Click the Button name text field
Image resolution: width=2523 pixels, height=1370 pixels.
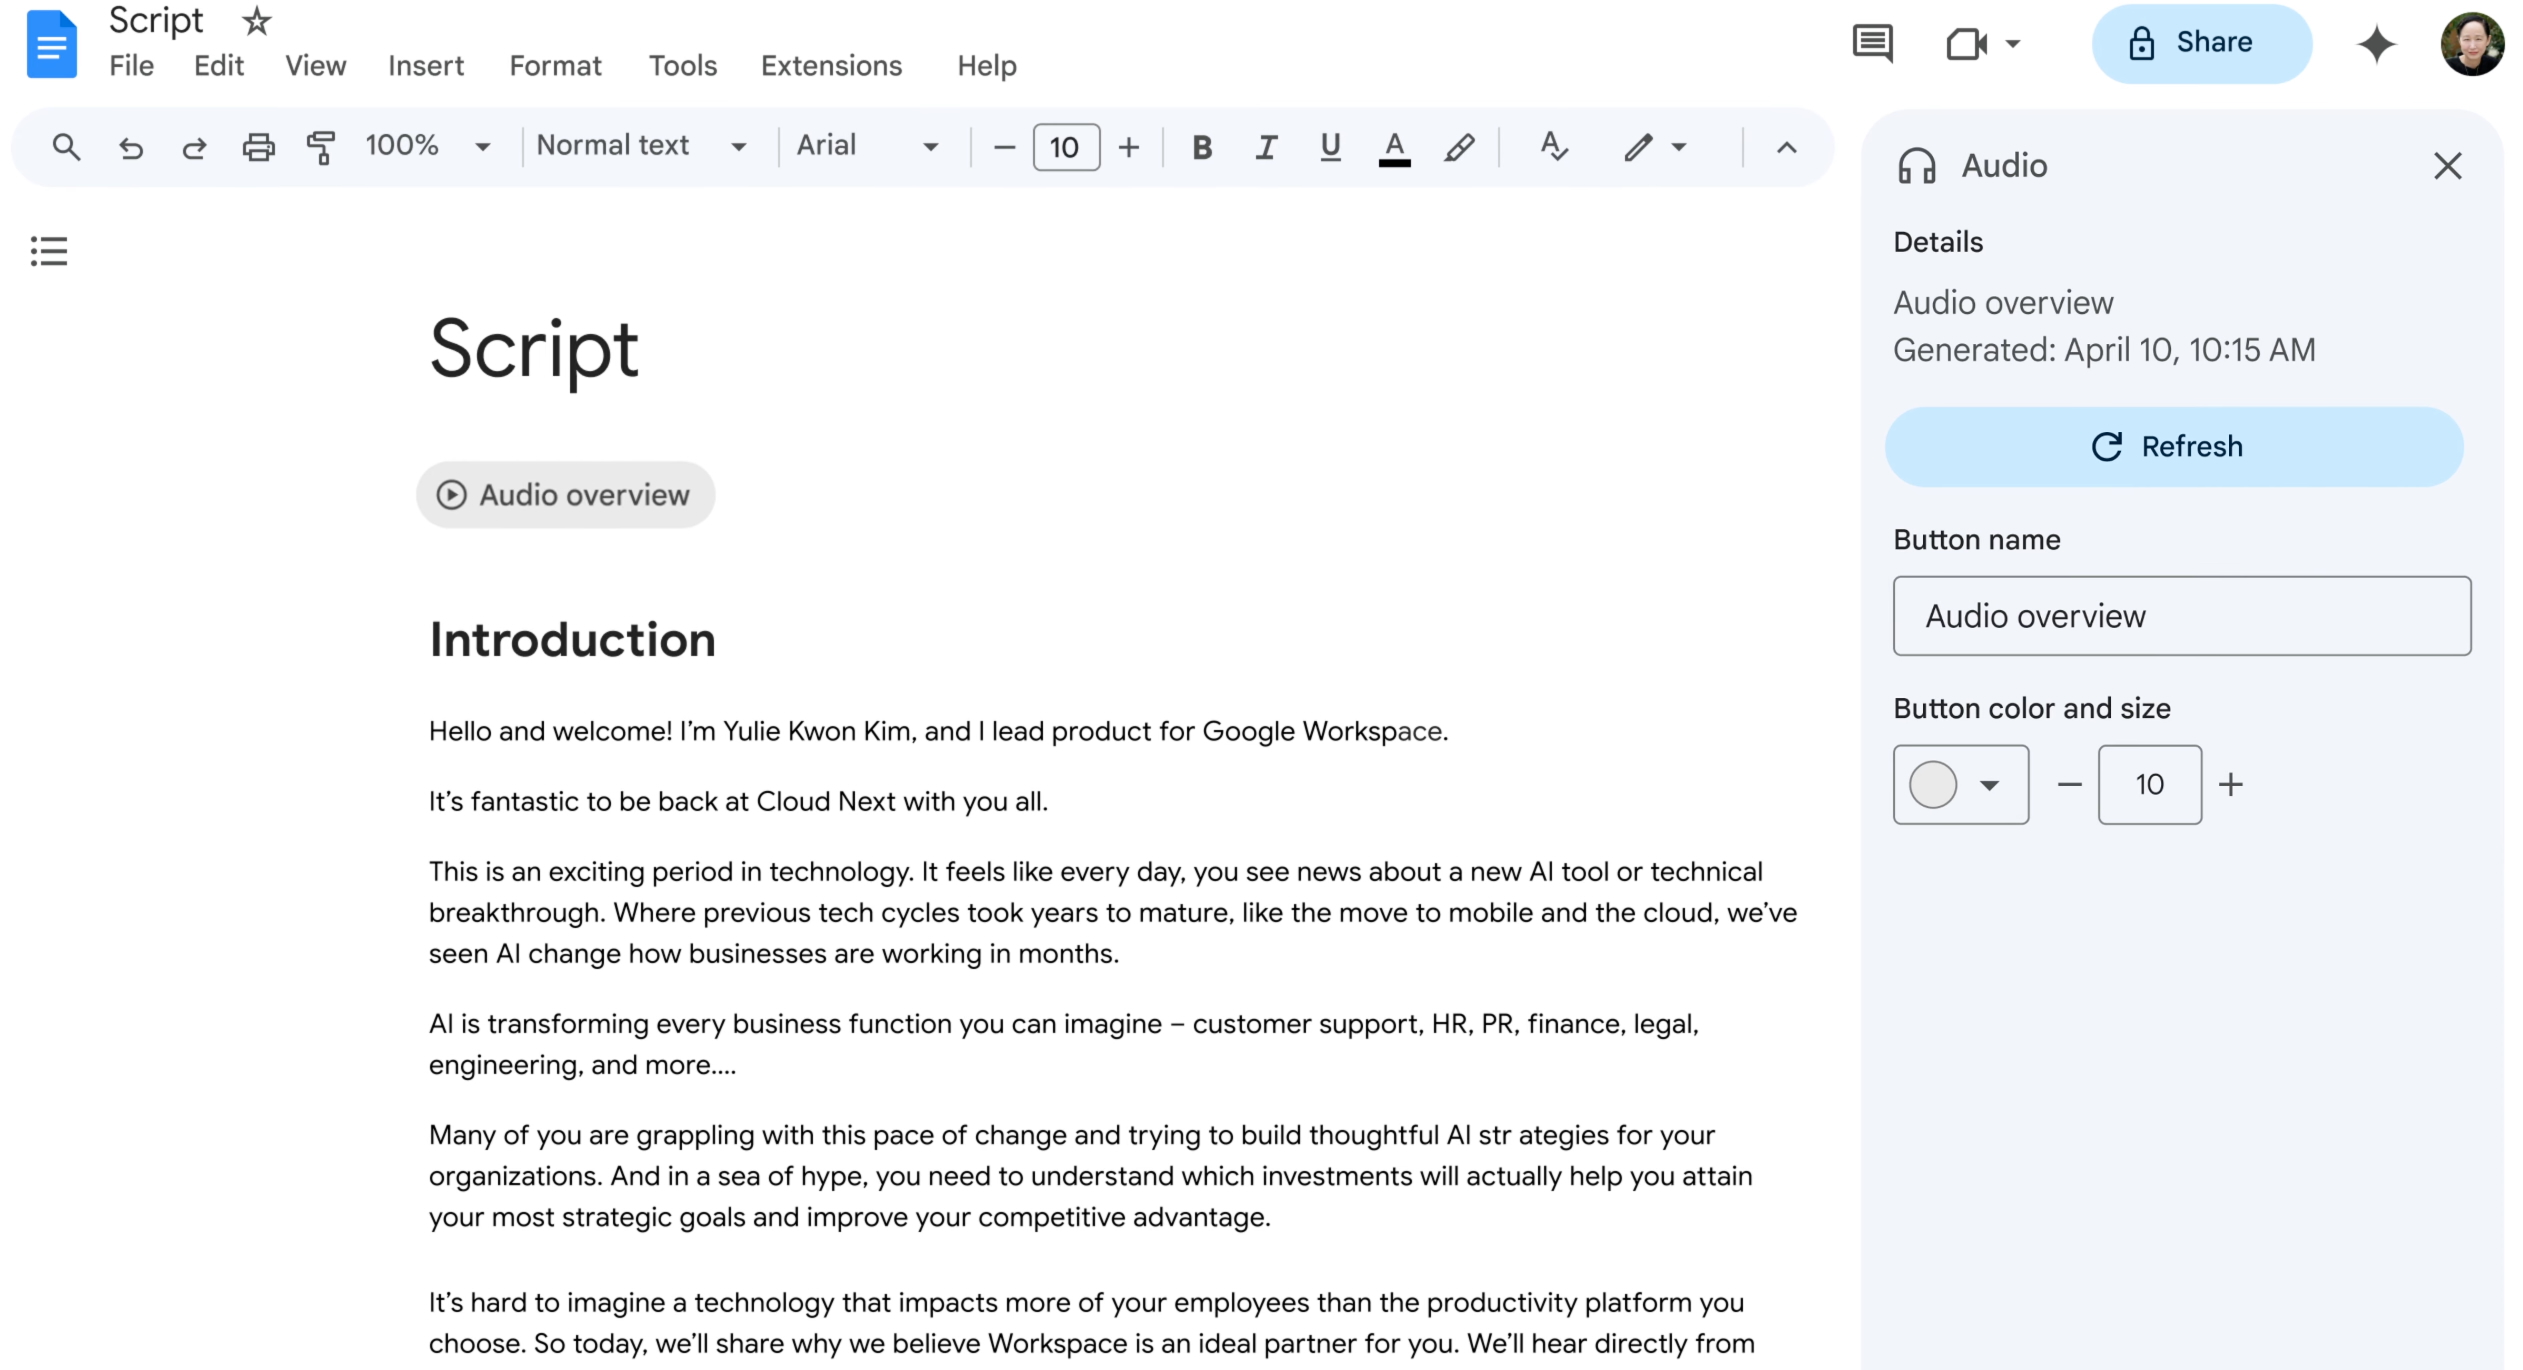coord(2181,616)
